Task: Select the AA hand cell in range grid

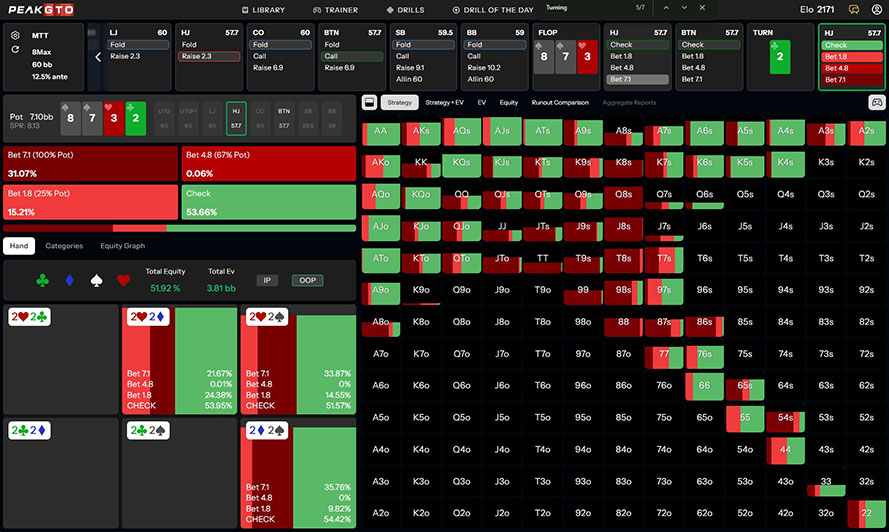Action: [380, 132]
